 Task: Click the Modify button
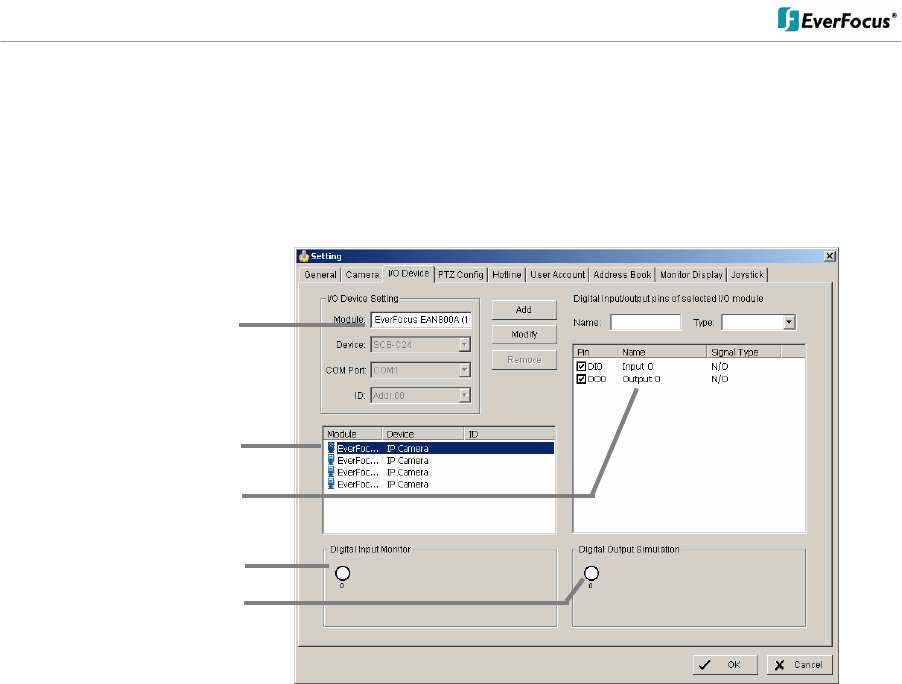[524, 334]
